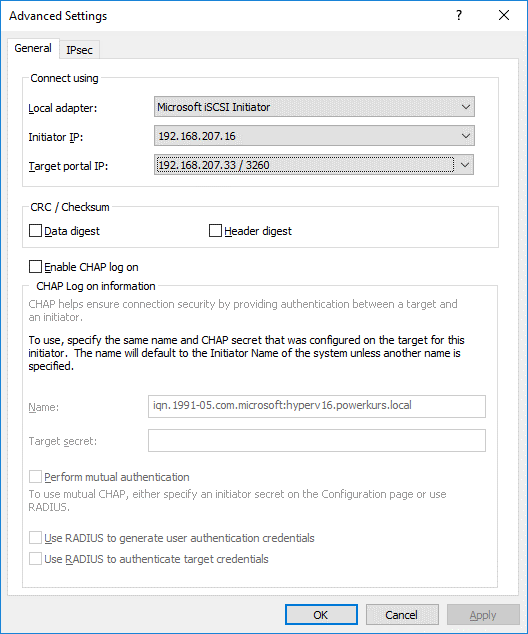Screen dimensions: 528x634
Task: Switch to the IPsec tab
Action: [79, 50]
